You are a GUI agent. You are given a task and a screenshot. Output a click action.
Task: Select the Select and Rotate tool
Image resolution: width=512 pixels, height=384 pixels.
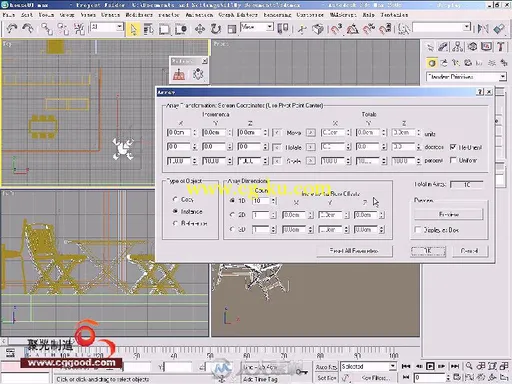[x=216, y=29]
